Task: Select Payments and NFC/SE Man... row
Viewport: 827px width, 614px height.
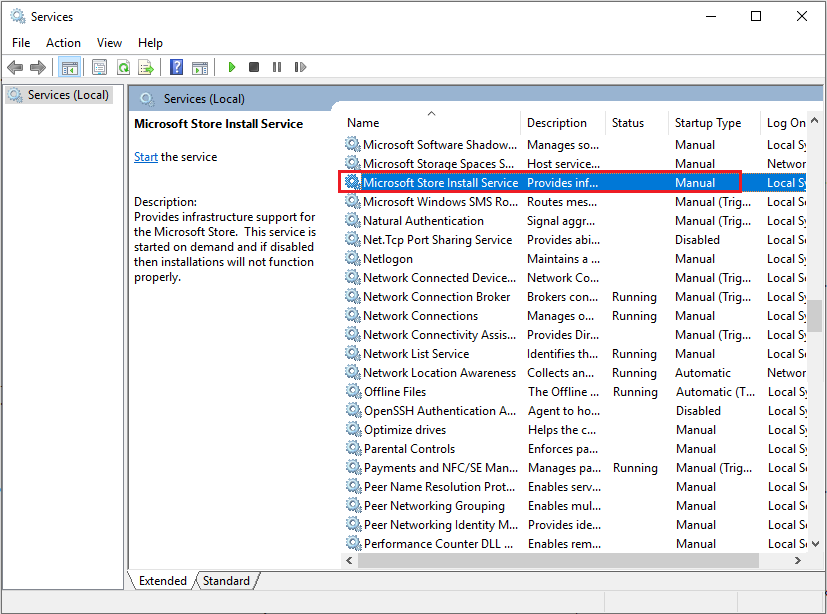Action: click(x=574, y=467)
